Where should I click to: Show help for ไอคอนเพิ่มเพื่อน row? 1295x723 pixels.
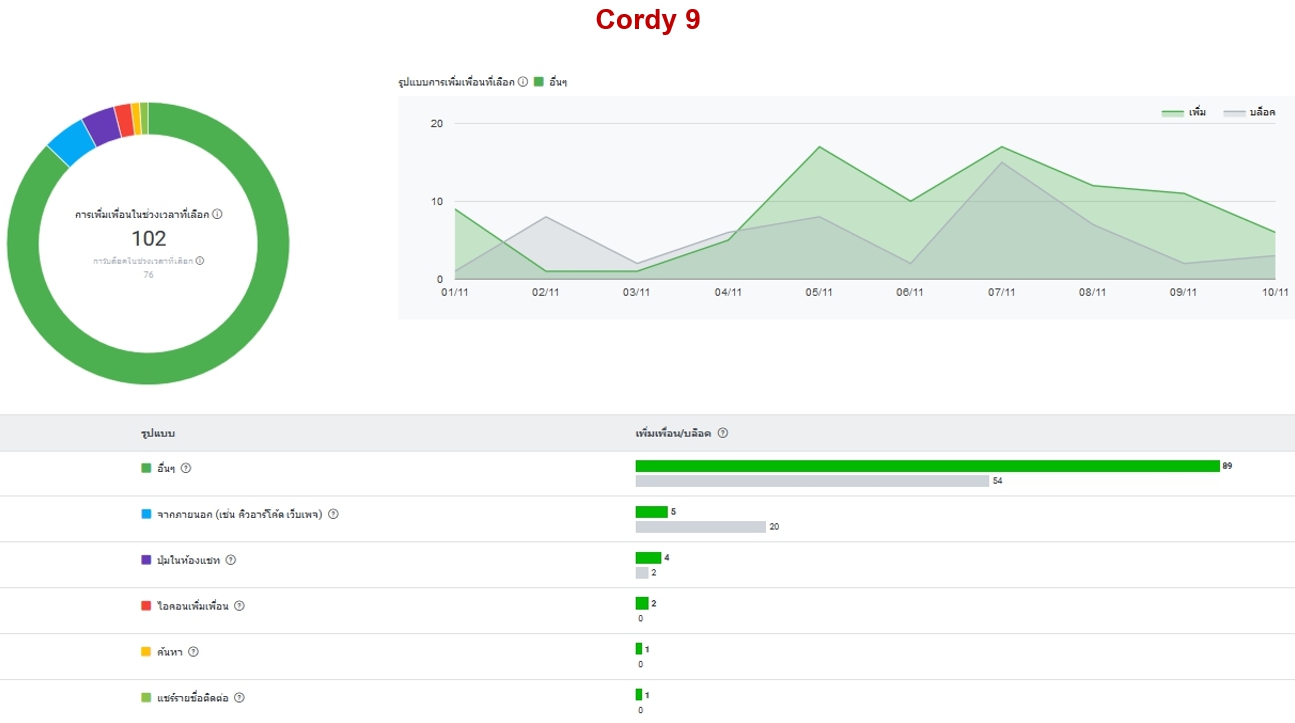tap(239, 606)
